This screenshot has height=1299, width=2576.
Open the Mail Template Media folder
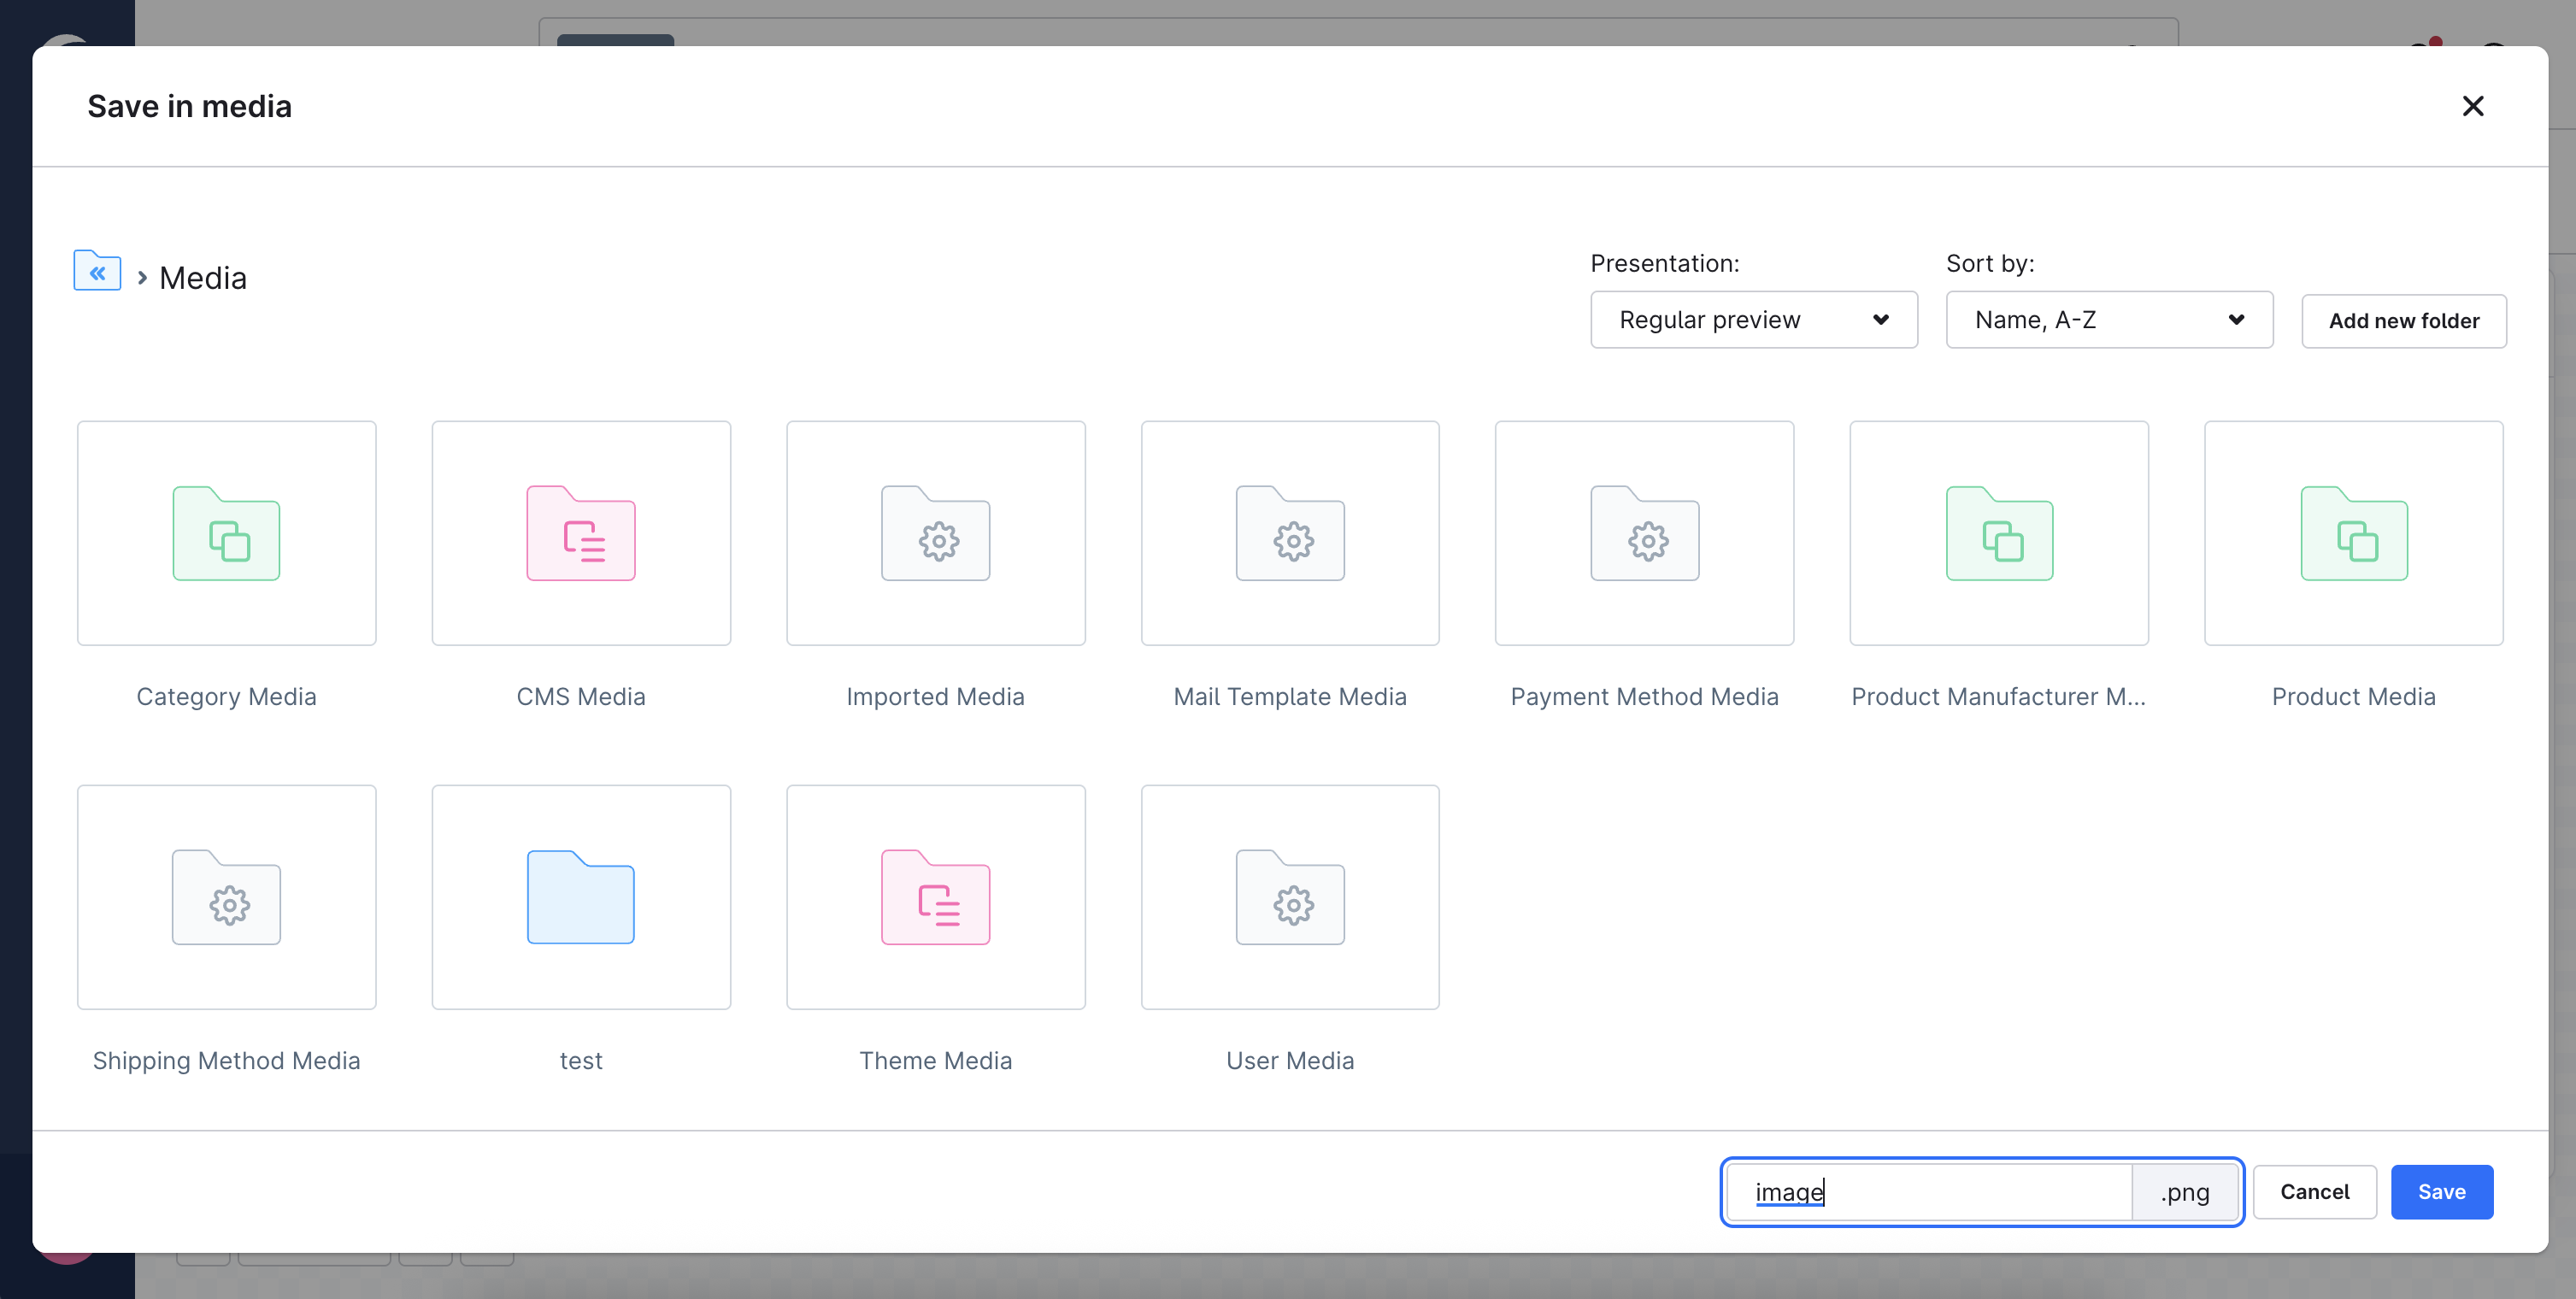tap(1289, 533)
